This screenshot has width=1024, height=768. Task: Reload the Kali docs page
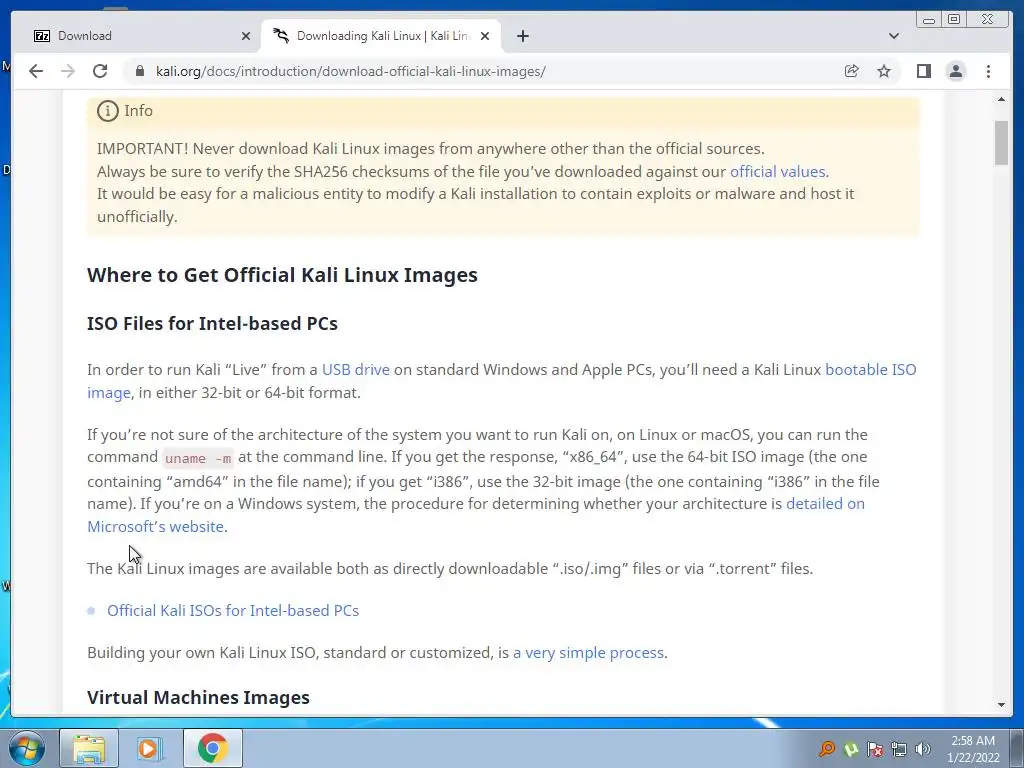pos(100,71)
